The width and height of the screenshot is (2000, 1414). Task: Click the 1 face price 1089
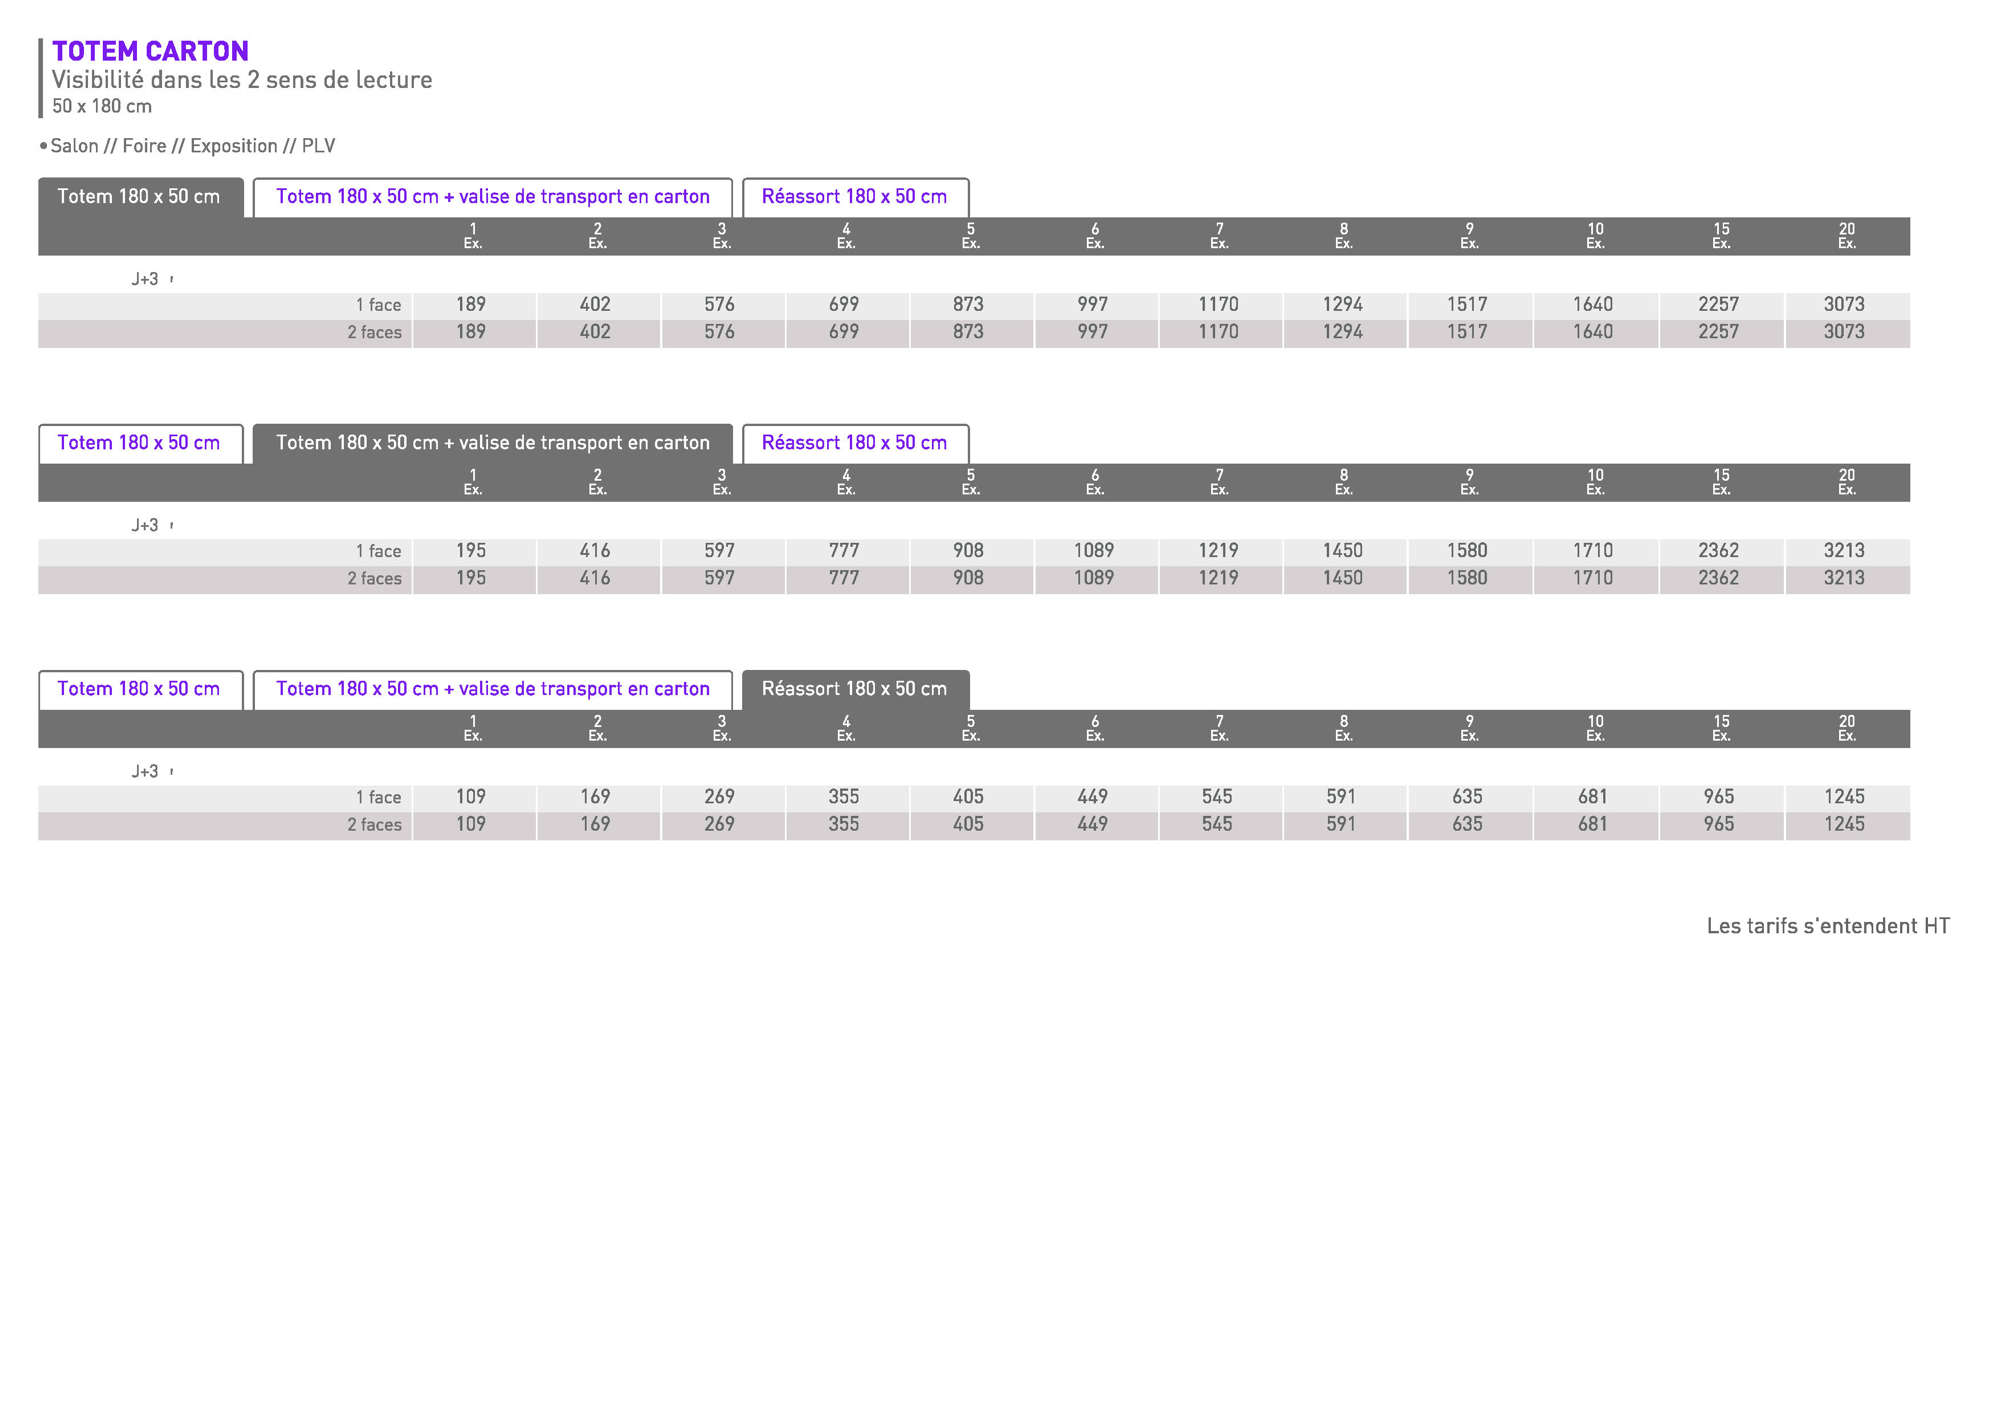point(1093,551)
